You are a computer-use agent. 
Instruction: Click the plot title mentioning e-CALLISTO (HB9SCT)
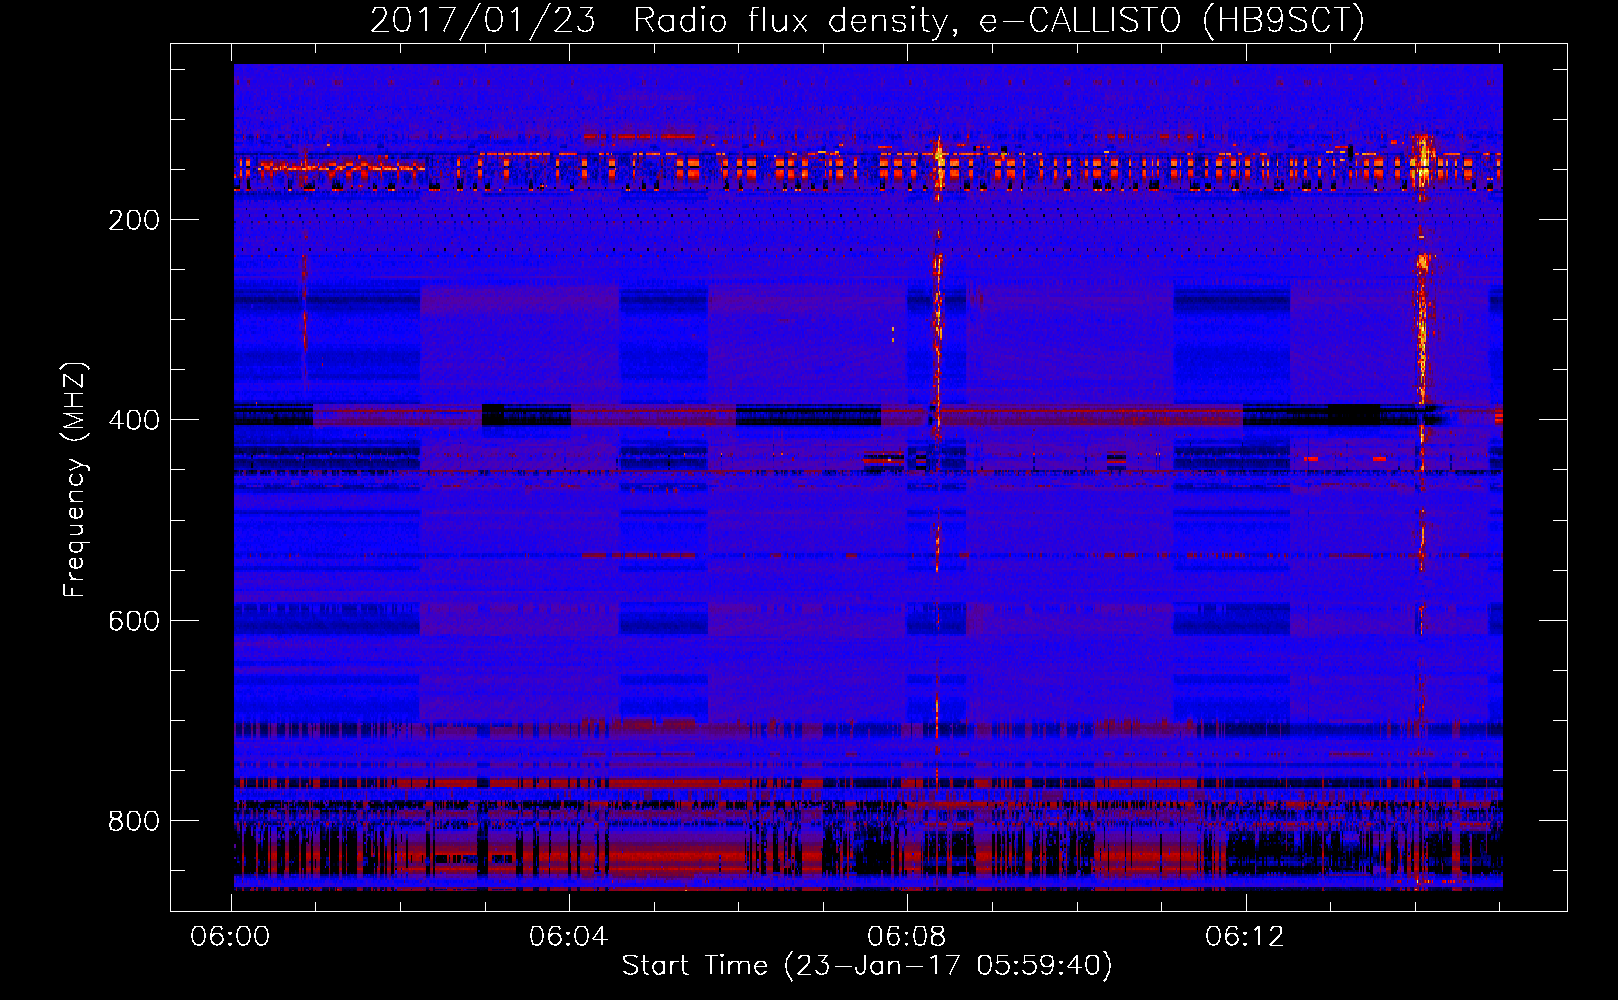click(867, 20)
